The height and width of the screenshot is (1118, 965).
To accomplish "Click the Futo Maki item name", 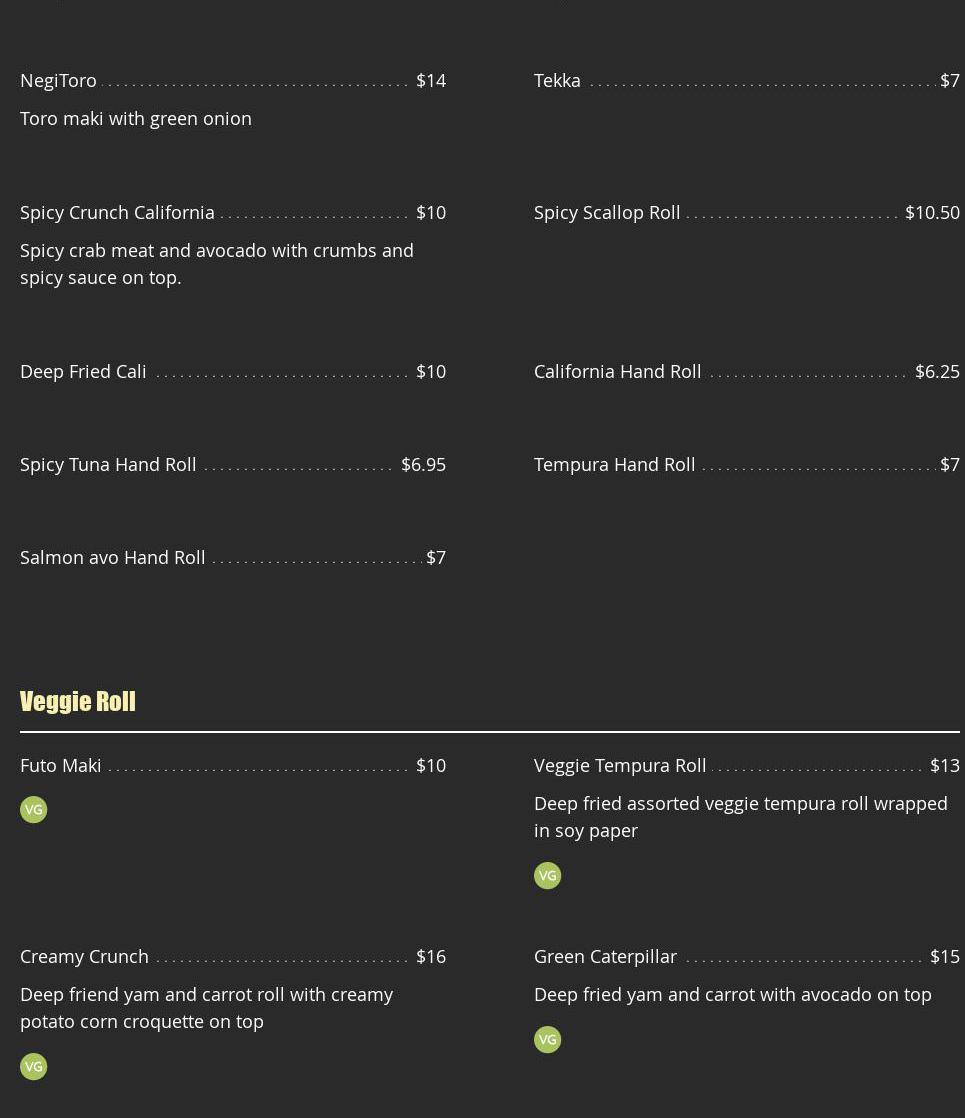I will [61, 765].
